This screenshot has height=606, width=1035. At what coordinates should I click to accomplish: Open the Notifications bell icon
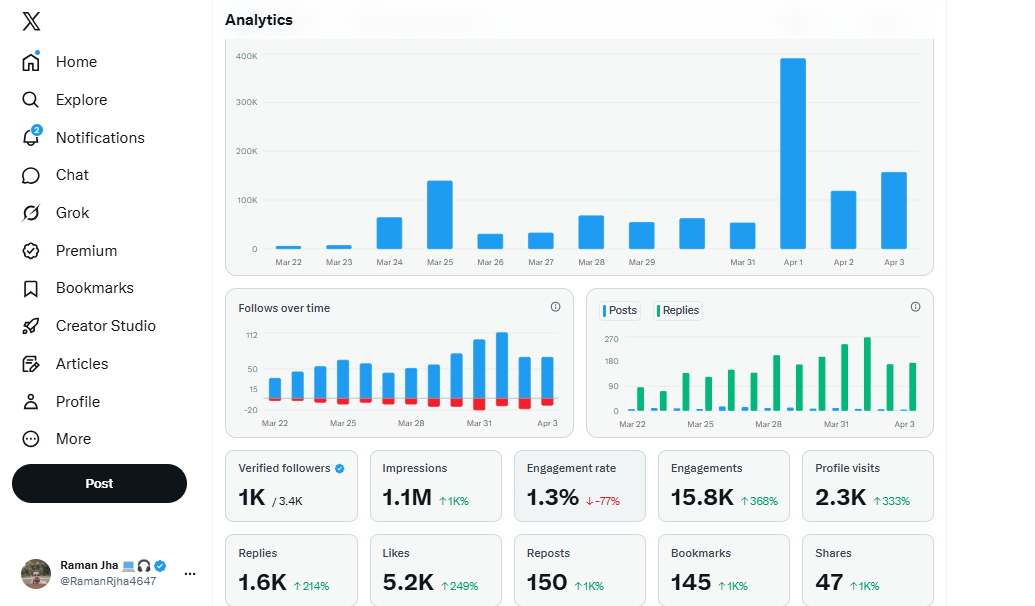tap(31, 137)
